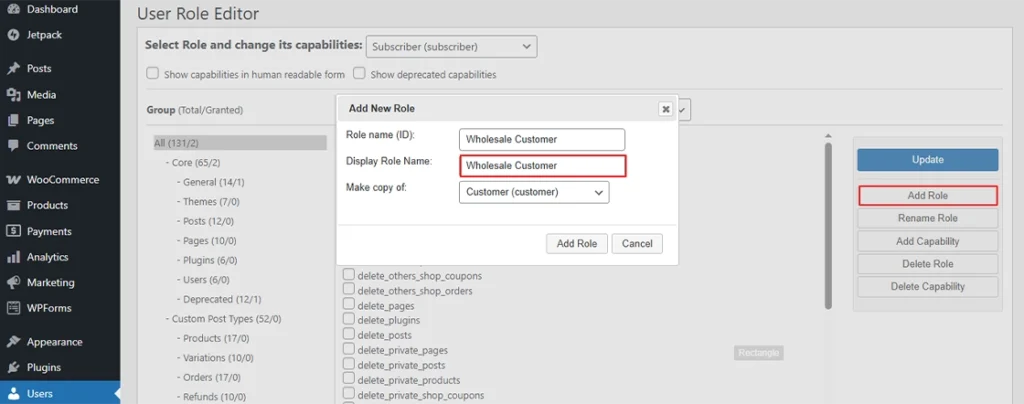Click the Marketing megaphone icon
This screenshot has width=1024, height=404.
13,283
